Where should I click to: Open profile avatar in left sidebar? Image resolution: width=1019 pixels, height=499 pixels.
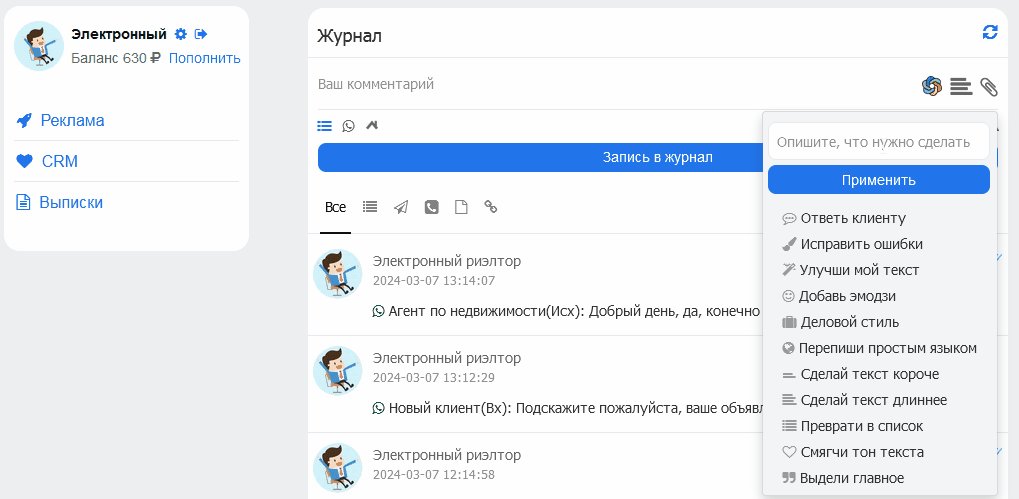(39, 45)
